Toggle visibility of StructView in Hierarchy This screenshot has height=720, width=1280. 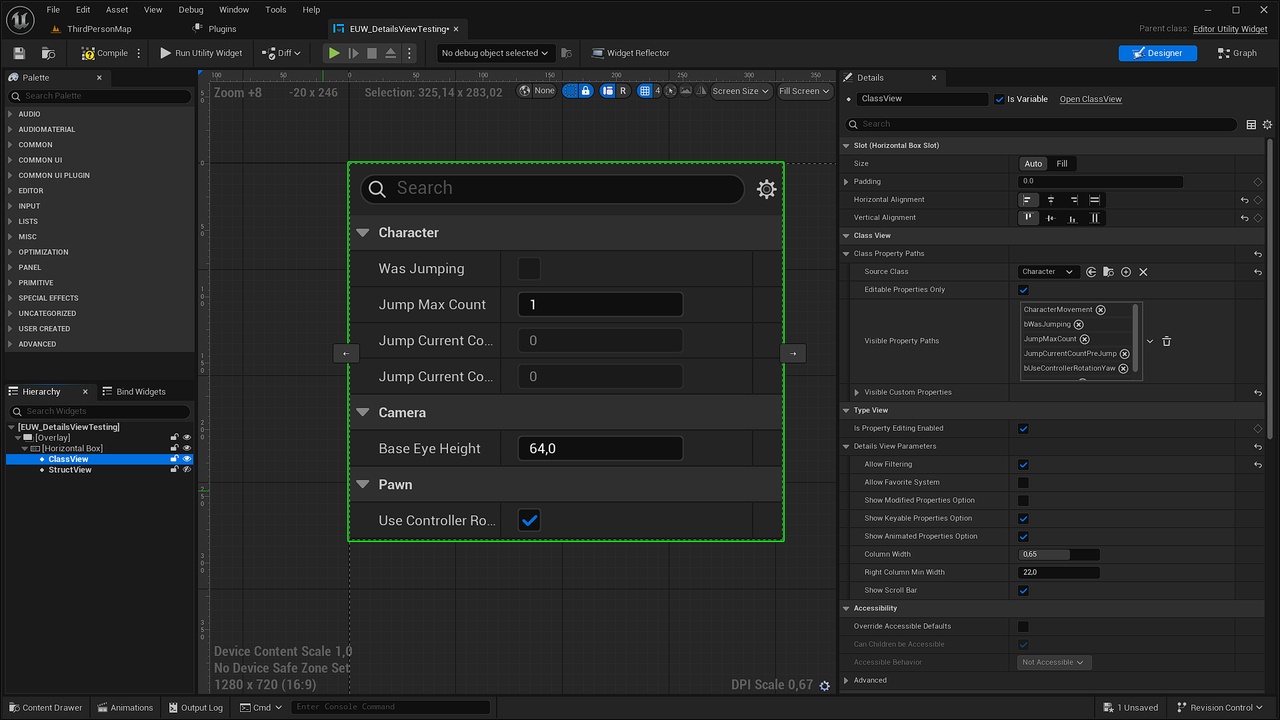187,470
